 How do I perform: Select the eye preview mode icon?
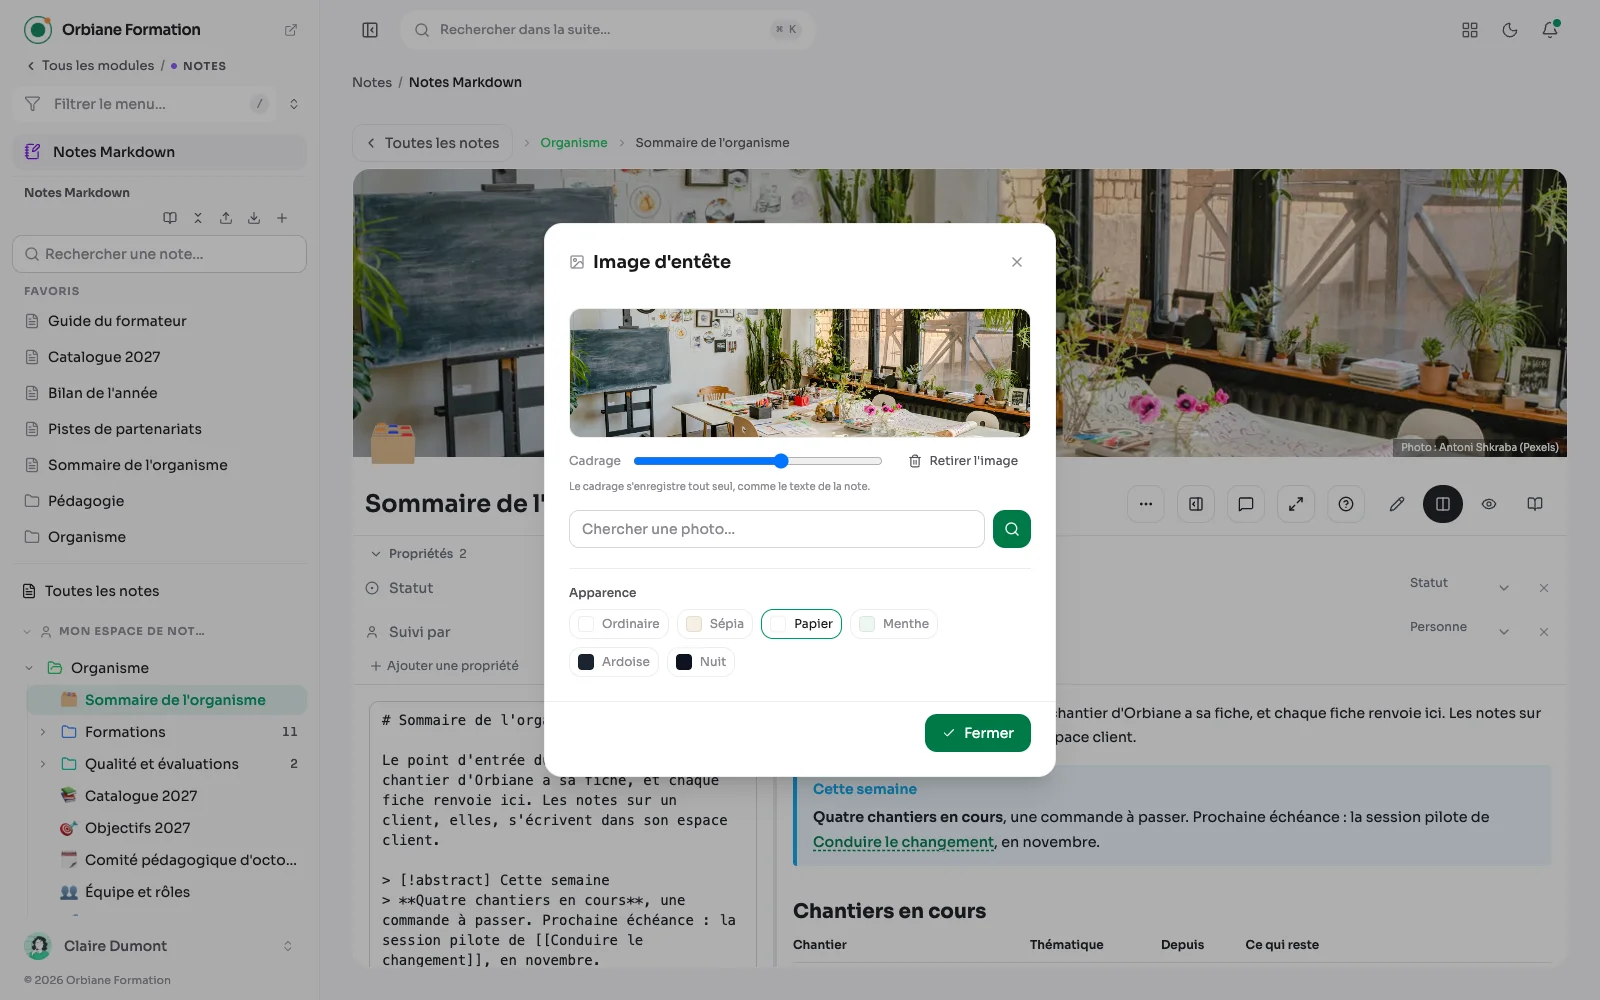point(1489,504)
